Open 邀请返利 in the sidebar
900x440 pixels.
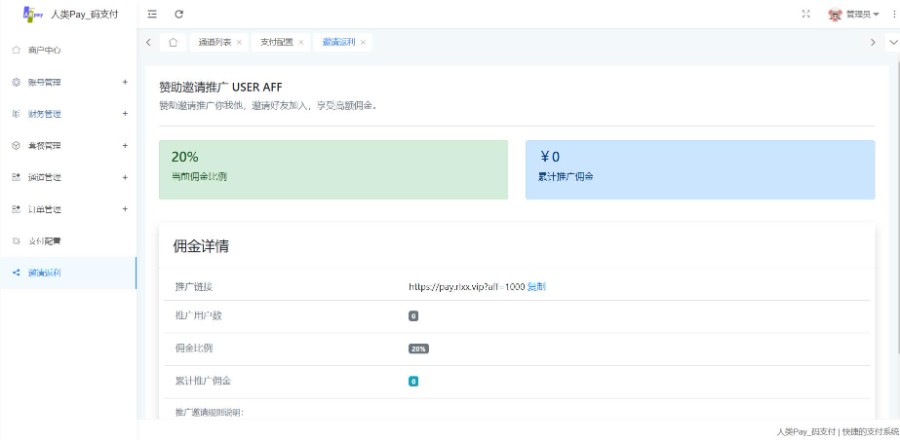(x=68, y=273)
